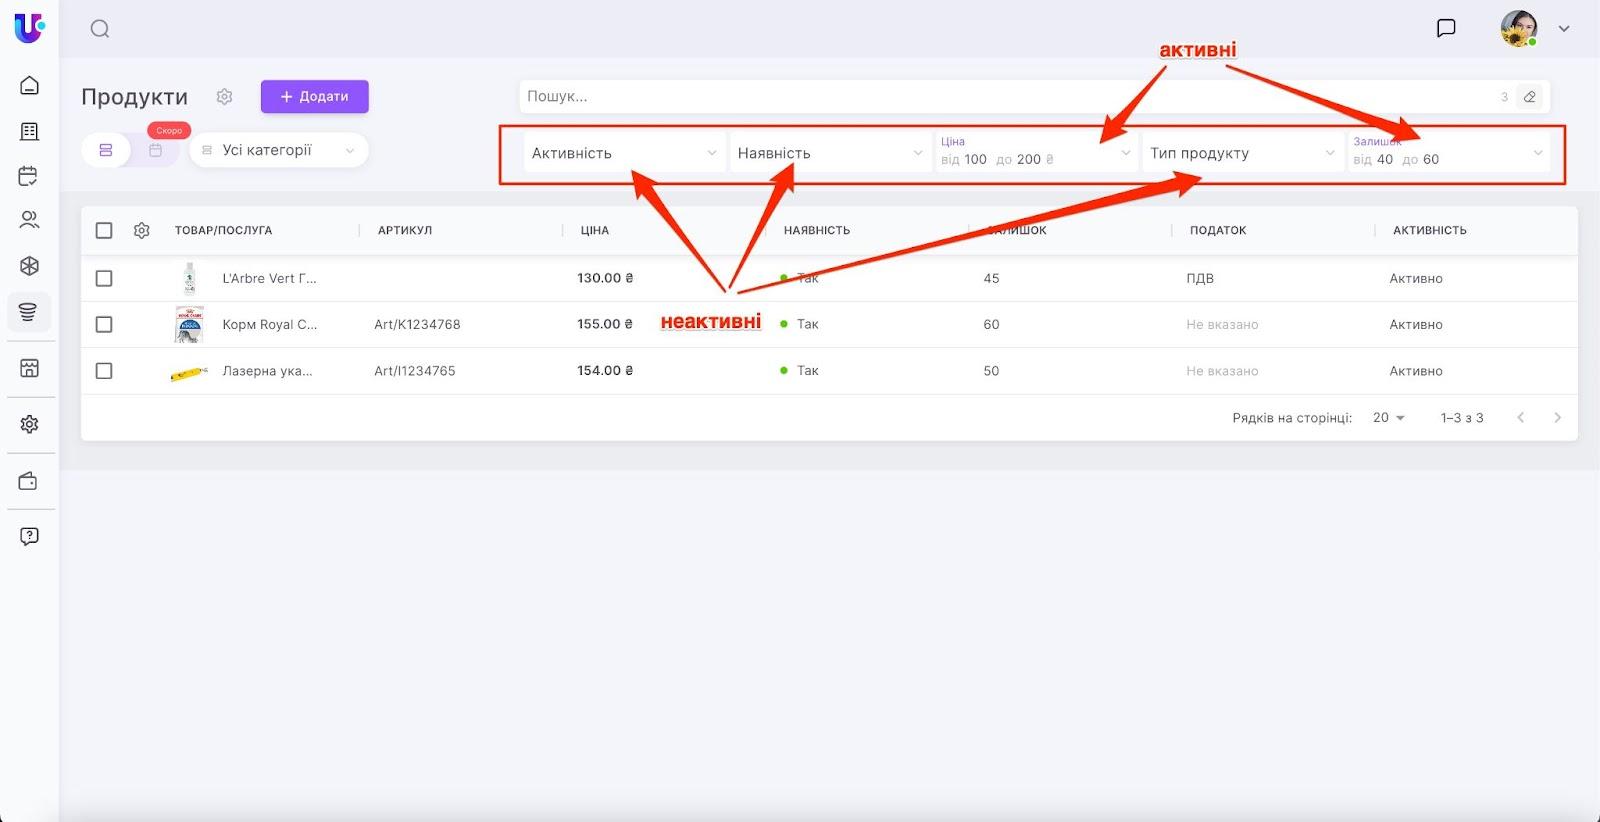Click the Додати button
Viewport: 1600px width, 822px height.
(314, 97)
